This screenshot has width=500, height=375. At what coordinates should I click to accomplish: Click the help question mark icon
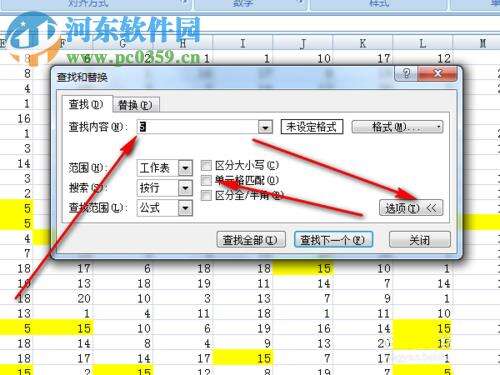click(x=406, y=73)
